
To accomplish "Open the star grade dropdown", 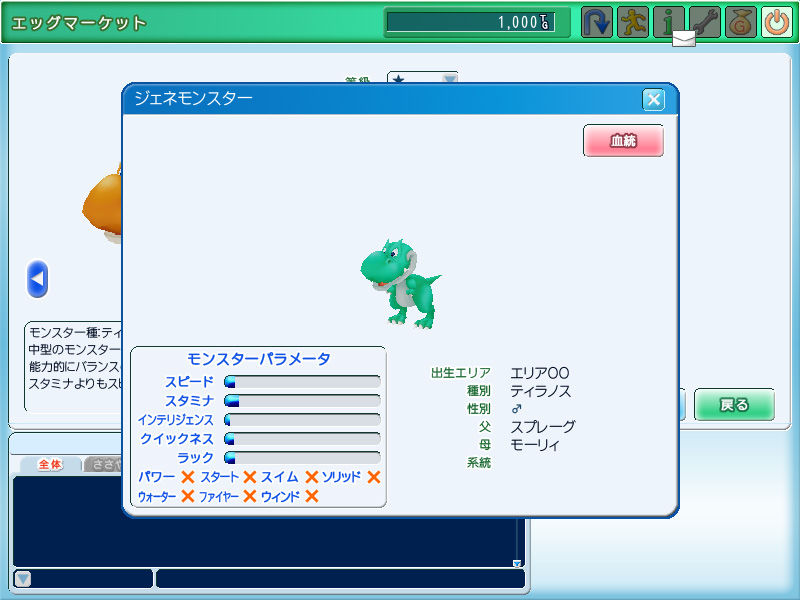I will coord(423,78).
